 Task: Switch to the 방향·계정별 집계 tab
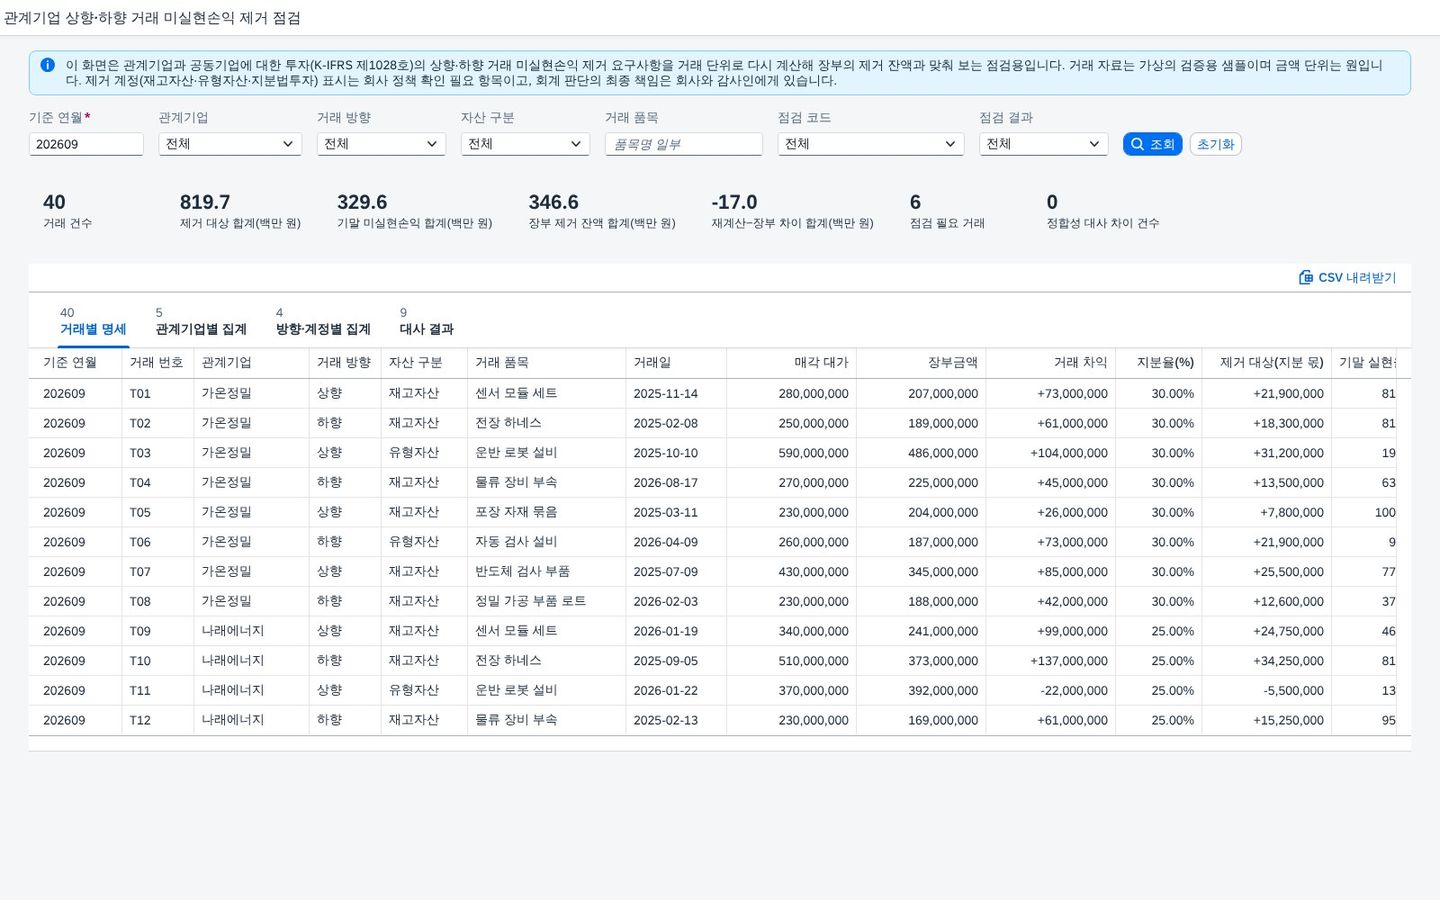coord(323,321)
